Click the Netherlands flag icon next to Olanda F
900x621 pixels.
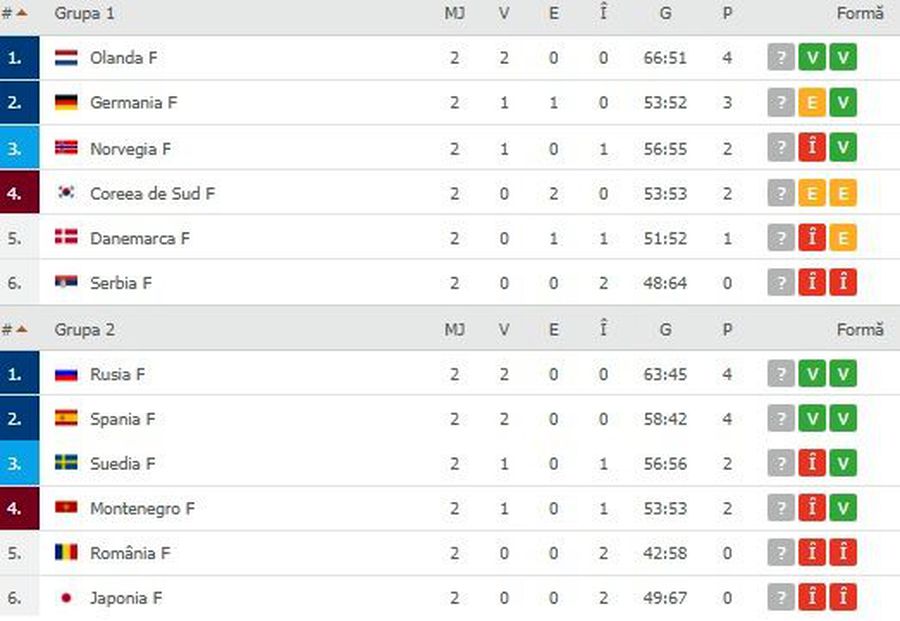point(66,57)
